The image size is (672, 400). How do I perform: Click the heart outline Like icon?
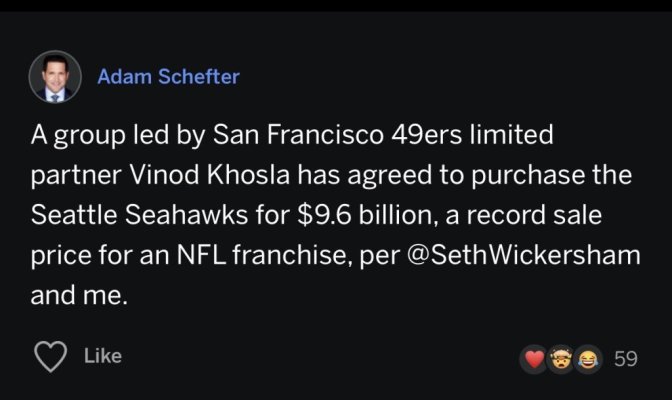51,356
